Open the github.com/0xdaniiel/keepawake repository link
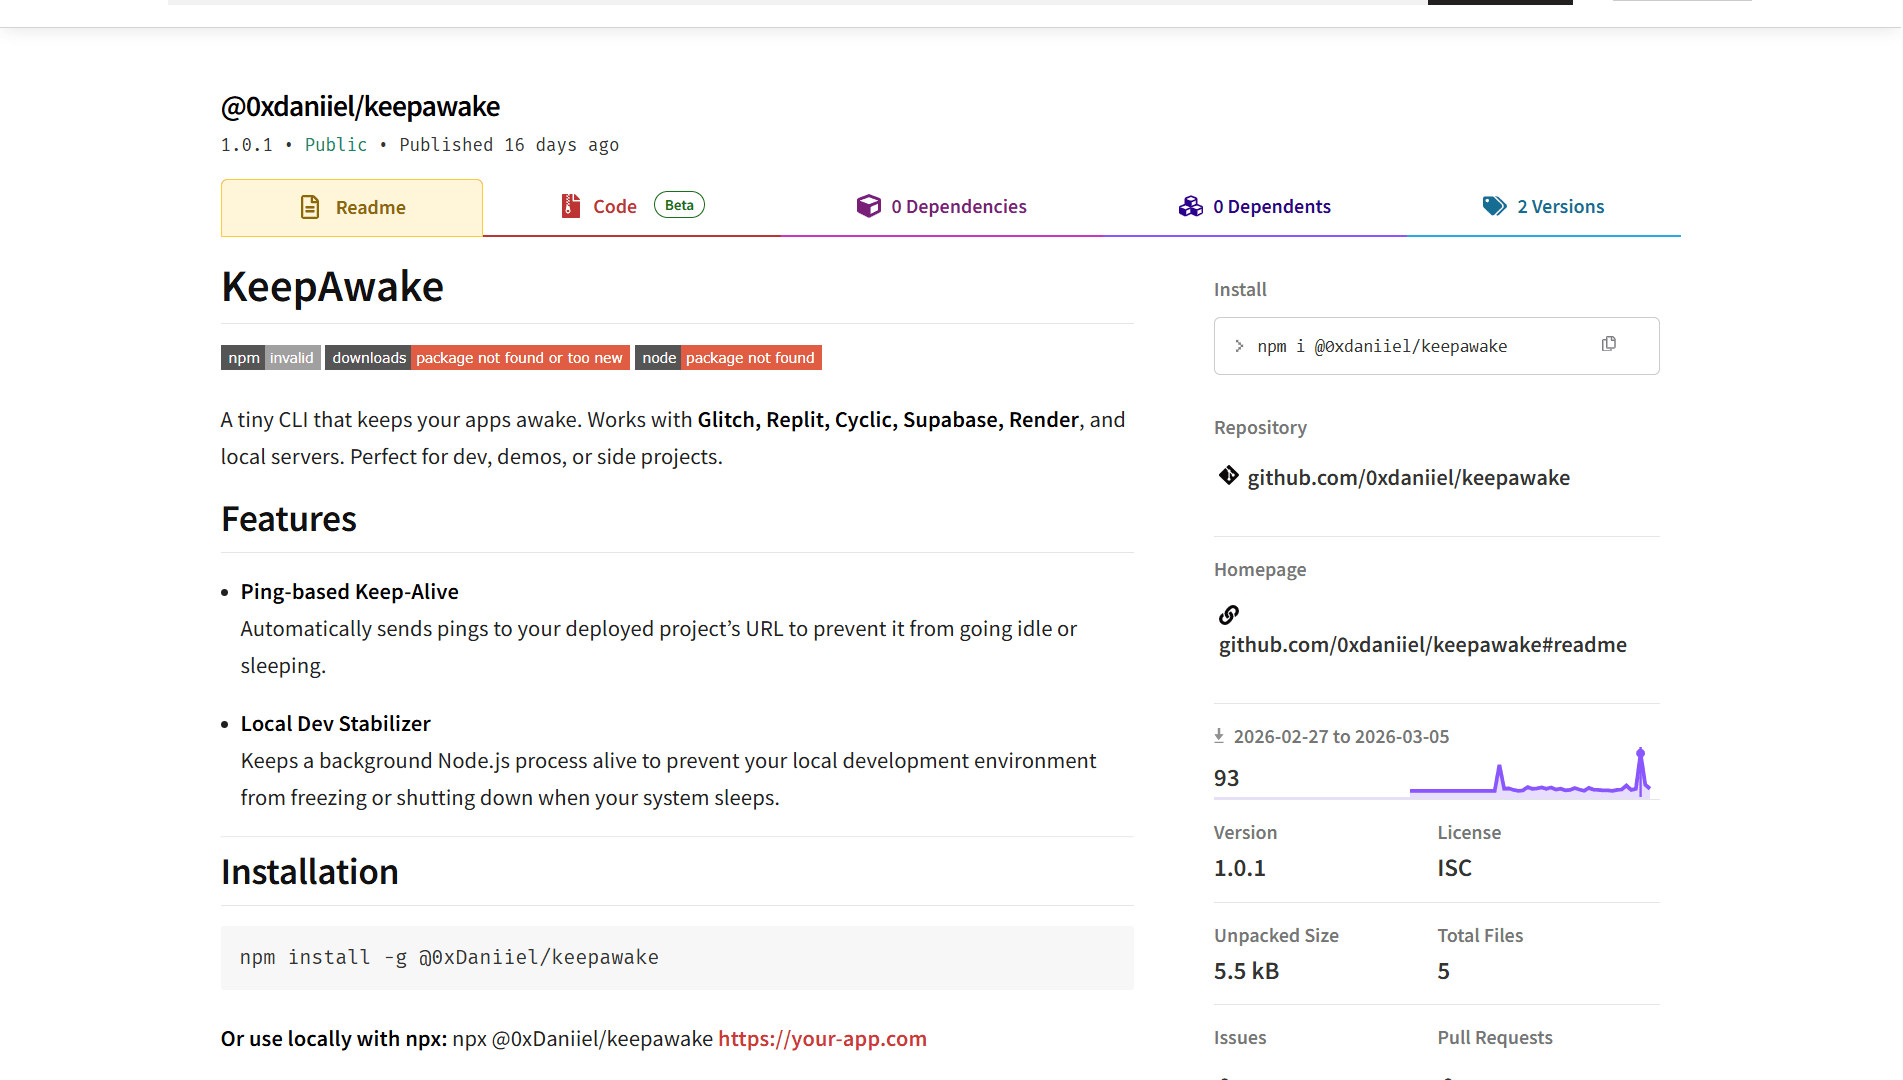This screenshot has height=1080, width=1903. [x=1408, y=478]
